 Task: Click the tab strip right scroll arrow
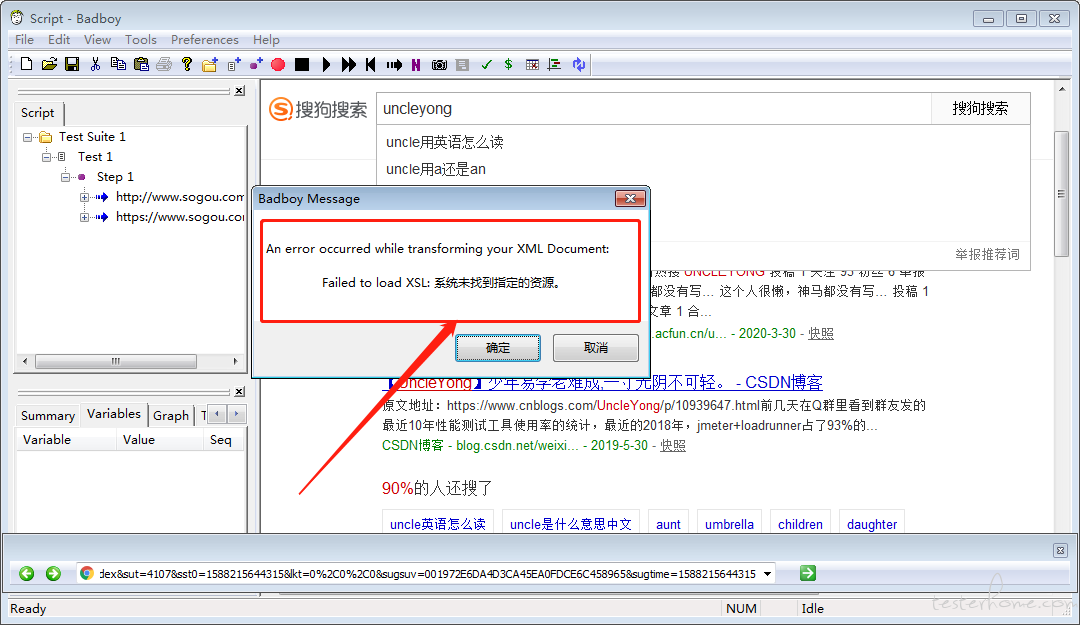236,414
